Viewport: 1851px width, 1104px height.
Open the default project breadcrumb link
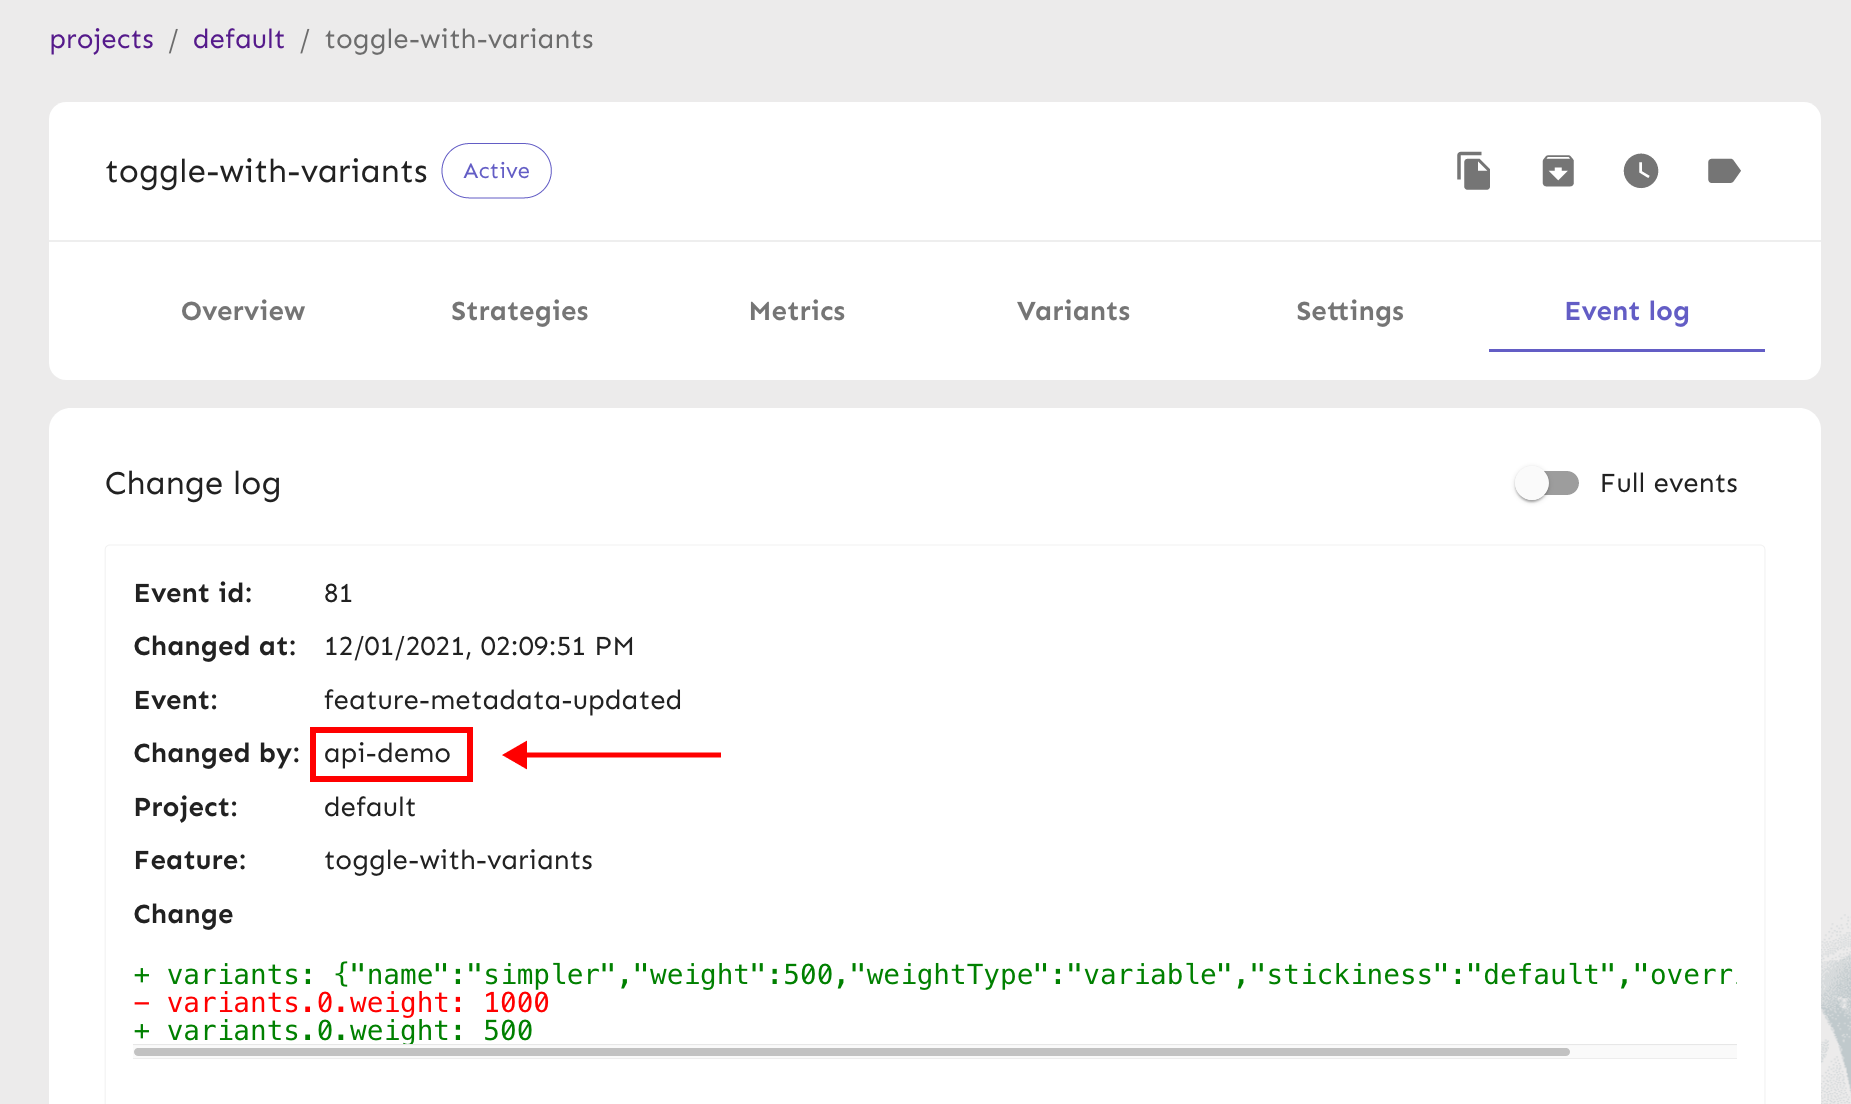pyautogui.click(x=238, y=39)
